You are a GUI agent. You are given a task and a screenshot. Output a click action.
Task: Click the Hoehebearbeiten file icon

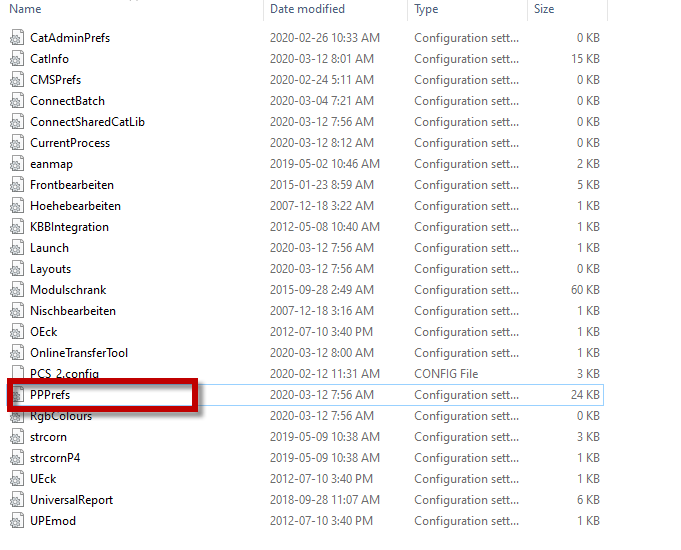pos(17,206)
